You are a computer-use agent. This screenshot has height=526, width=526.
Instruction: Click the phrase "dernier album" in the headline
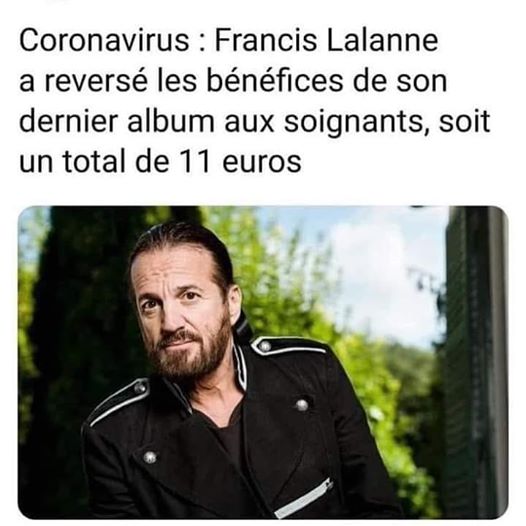(117, 121)
